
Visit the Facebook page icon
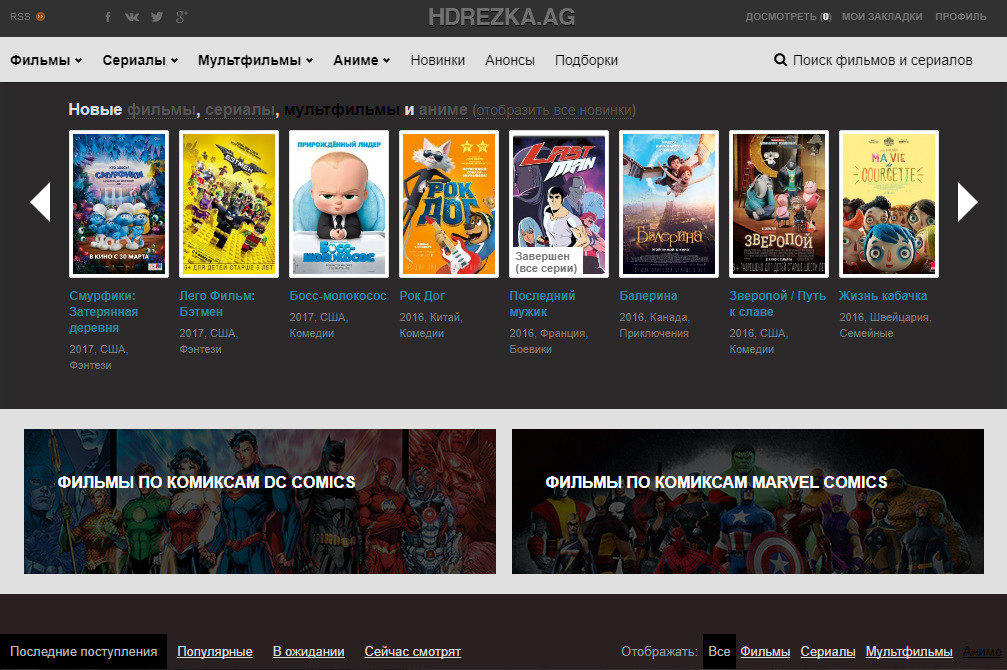(x=108, y=17)
